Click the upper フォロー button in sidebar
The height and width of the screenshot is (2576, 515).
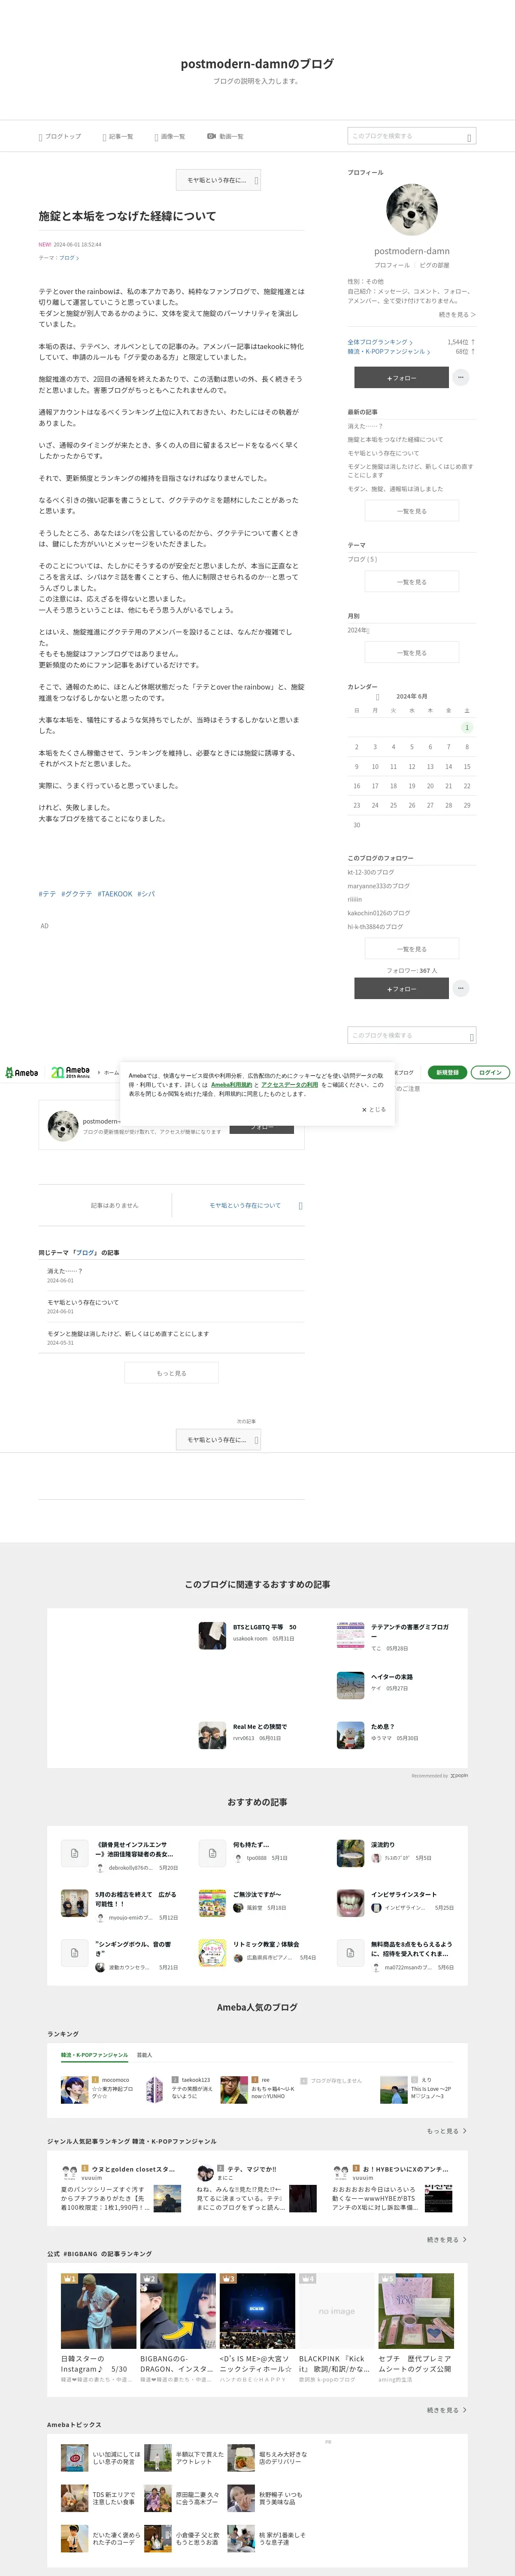pos(401,378)
